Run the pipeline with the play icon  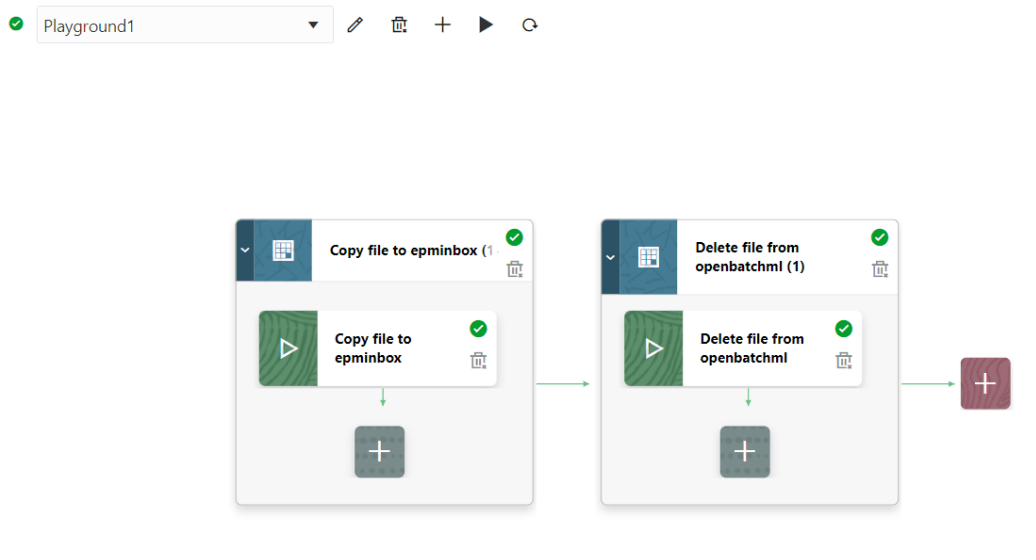pyautogui.click(x=486, y=25)
